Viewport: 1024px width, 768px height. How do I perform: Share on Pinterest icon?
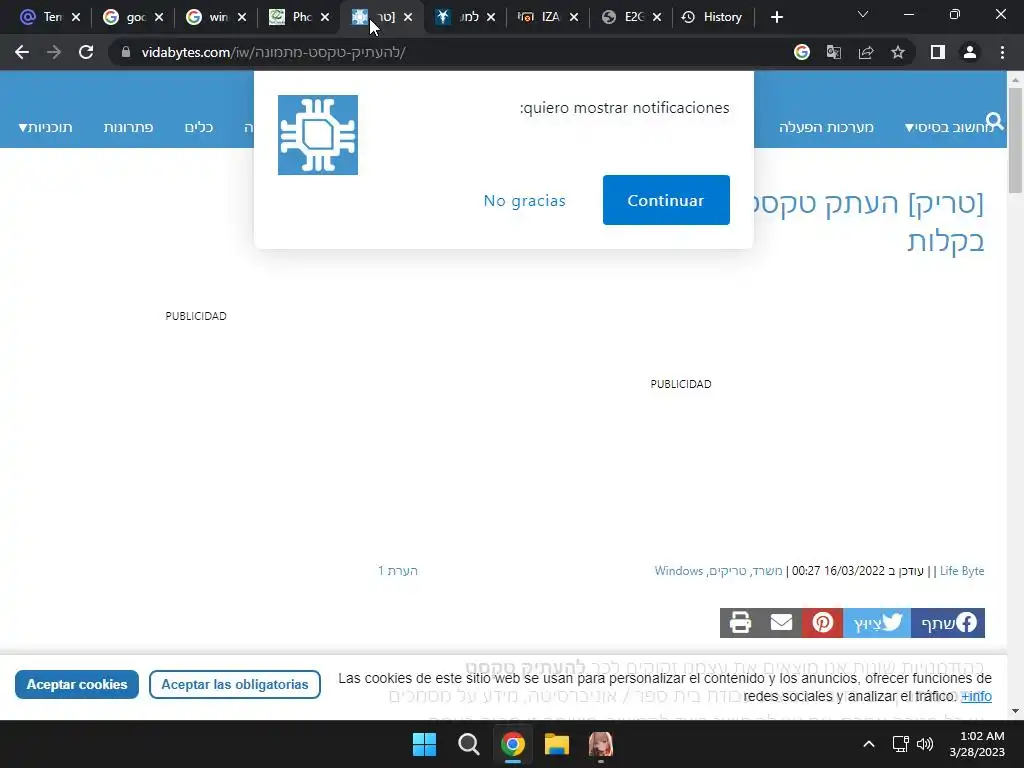(822, 622)
